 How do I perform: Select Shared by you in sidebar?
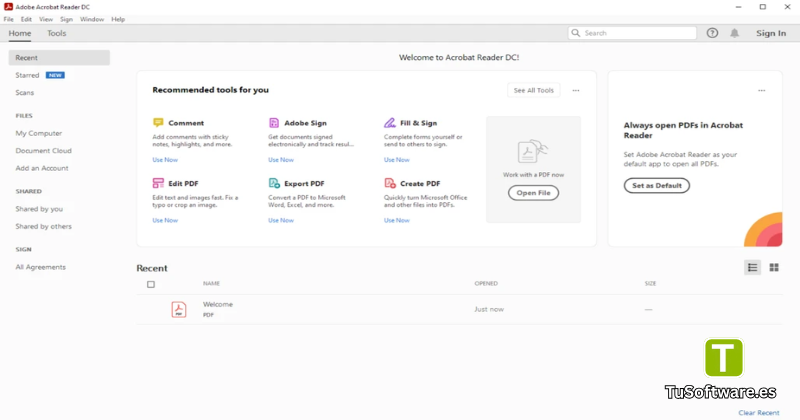pyautogui.click(x=39, y=209)
